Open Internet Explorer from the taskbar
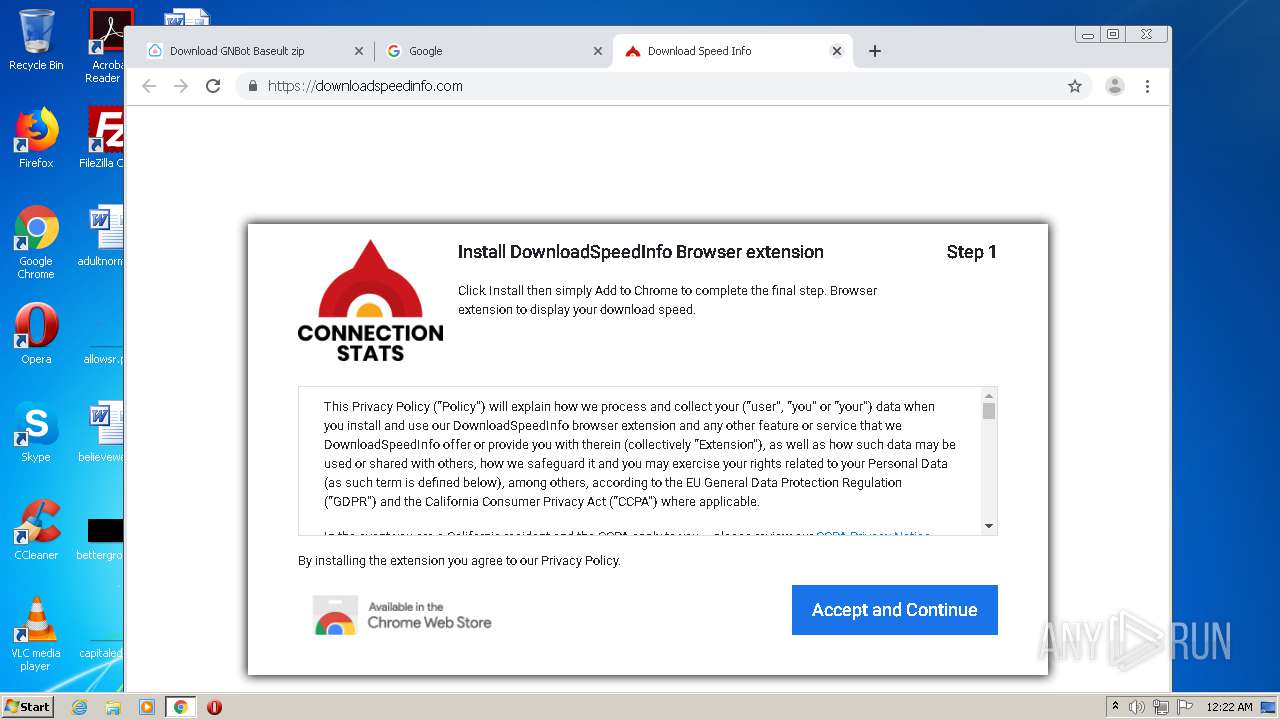 tap(79, 707)
